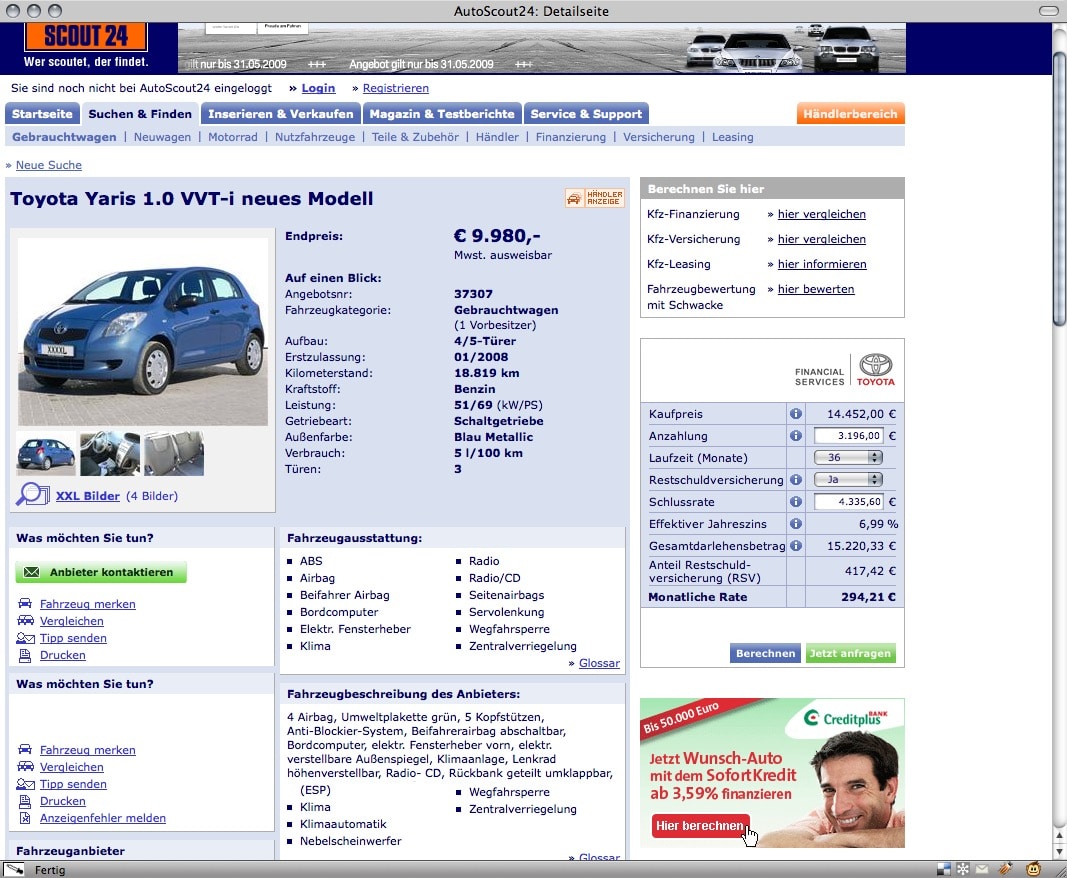Click the window toolbar toggle pill in title bar
This screenshot has width=1067, height=878.
click(x=1049, y=11)
